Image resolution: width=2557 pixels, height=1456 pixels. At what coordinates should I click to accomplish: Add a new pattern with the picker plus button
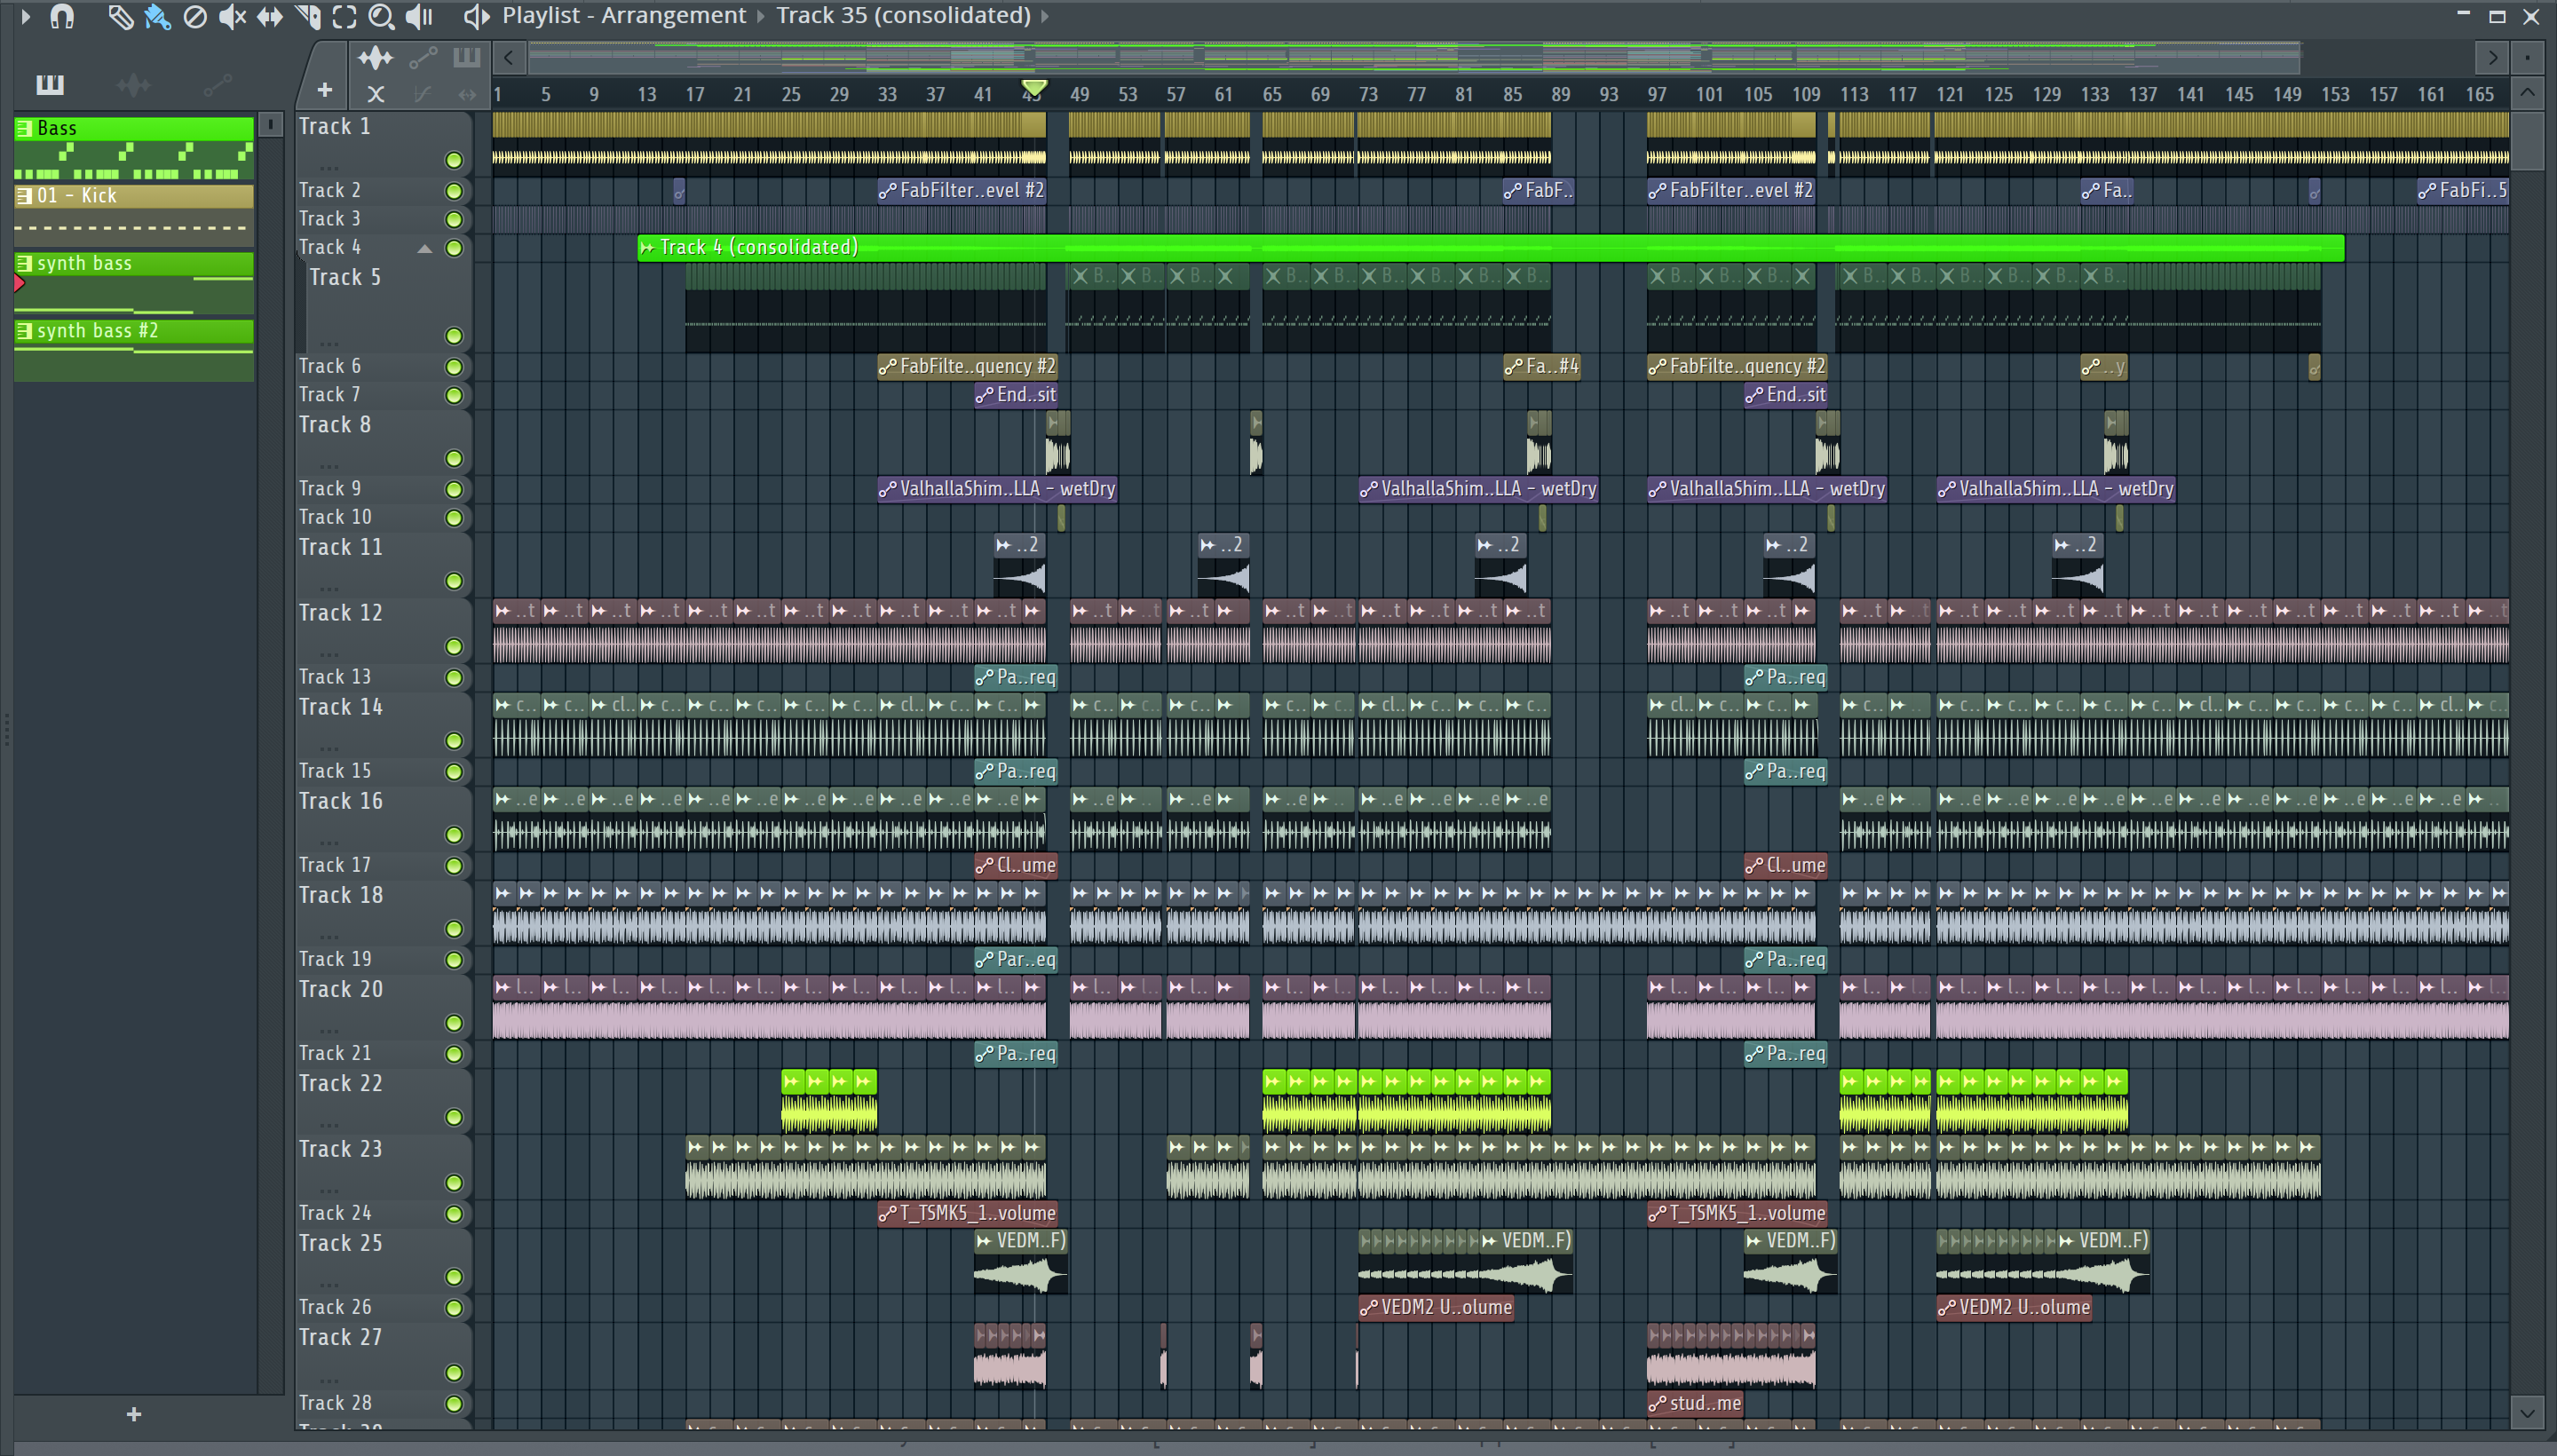point(134,1414)
